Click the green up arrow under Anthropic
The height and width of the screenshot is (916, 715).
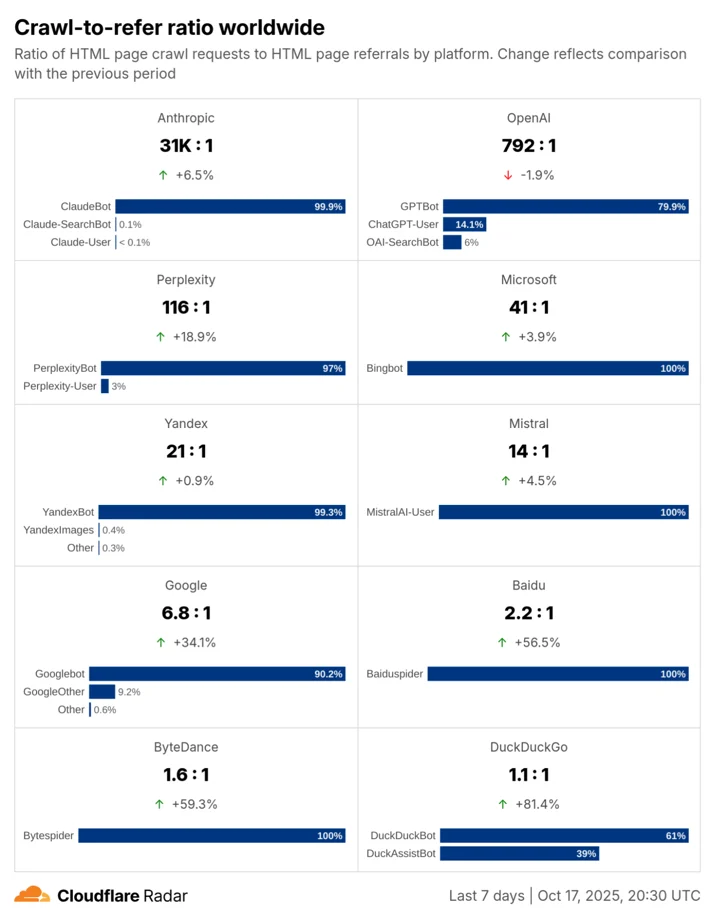[x=163, y=175]
